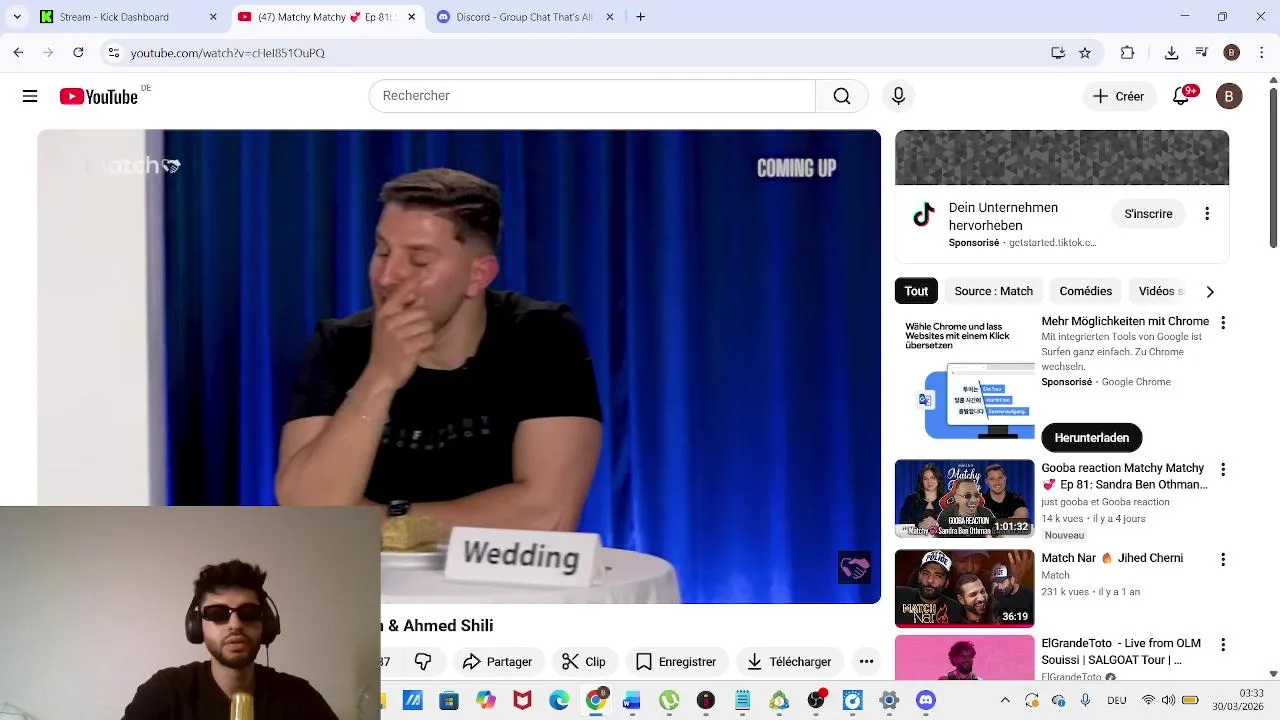Show hidden system tray icons
The width and height of the screenshot is (1280, 720).
pyautogui.click(x=1005, y=700)
